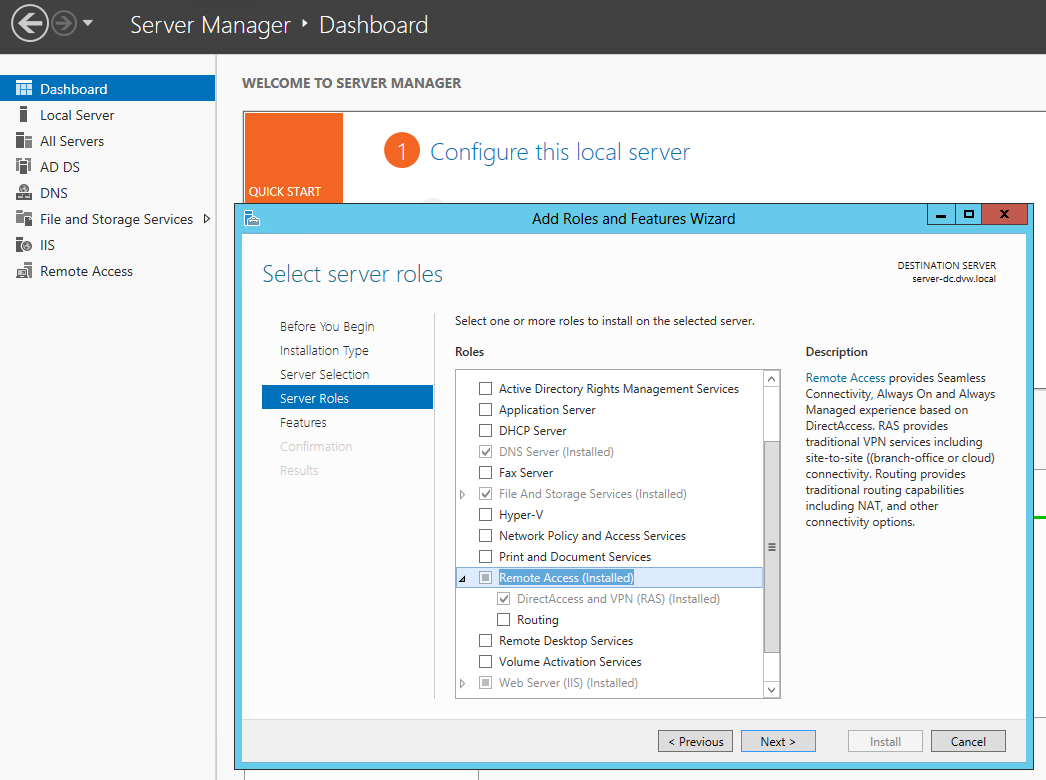The width and height of the screenshot is (1046, 780).
Task: Click the Next button
Action: (778, 741)
